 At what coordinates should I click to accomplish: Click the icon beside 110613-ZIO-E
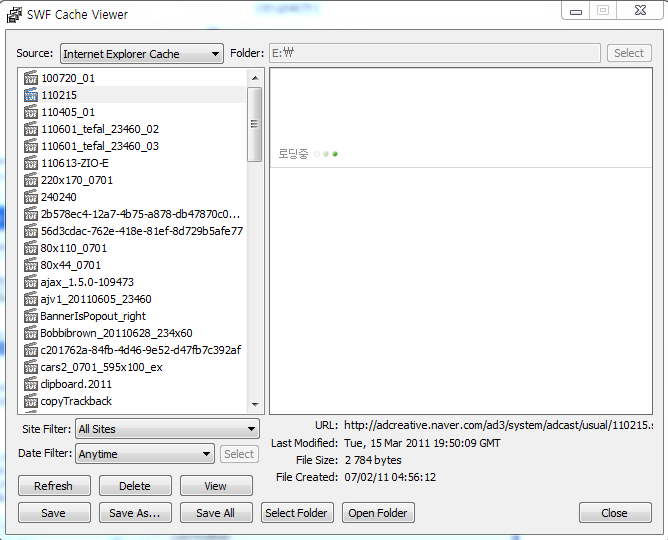click(31, 163)
